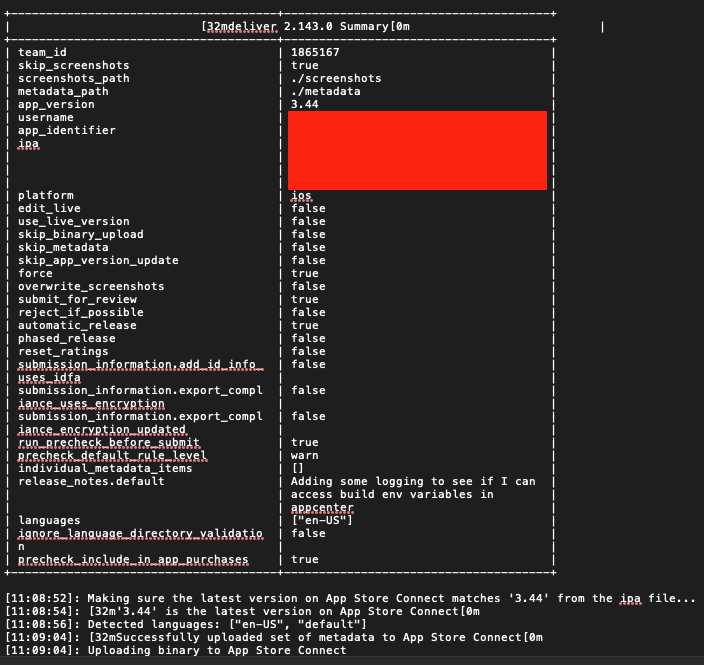Click the false value for skip_binary_upload

coord(308,235)
